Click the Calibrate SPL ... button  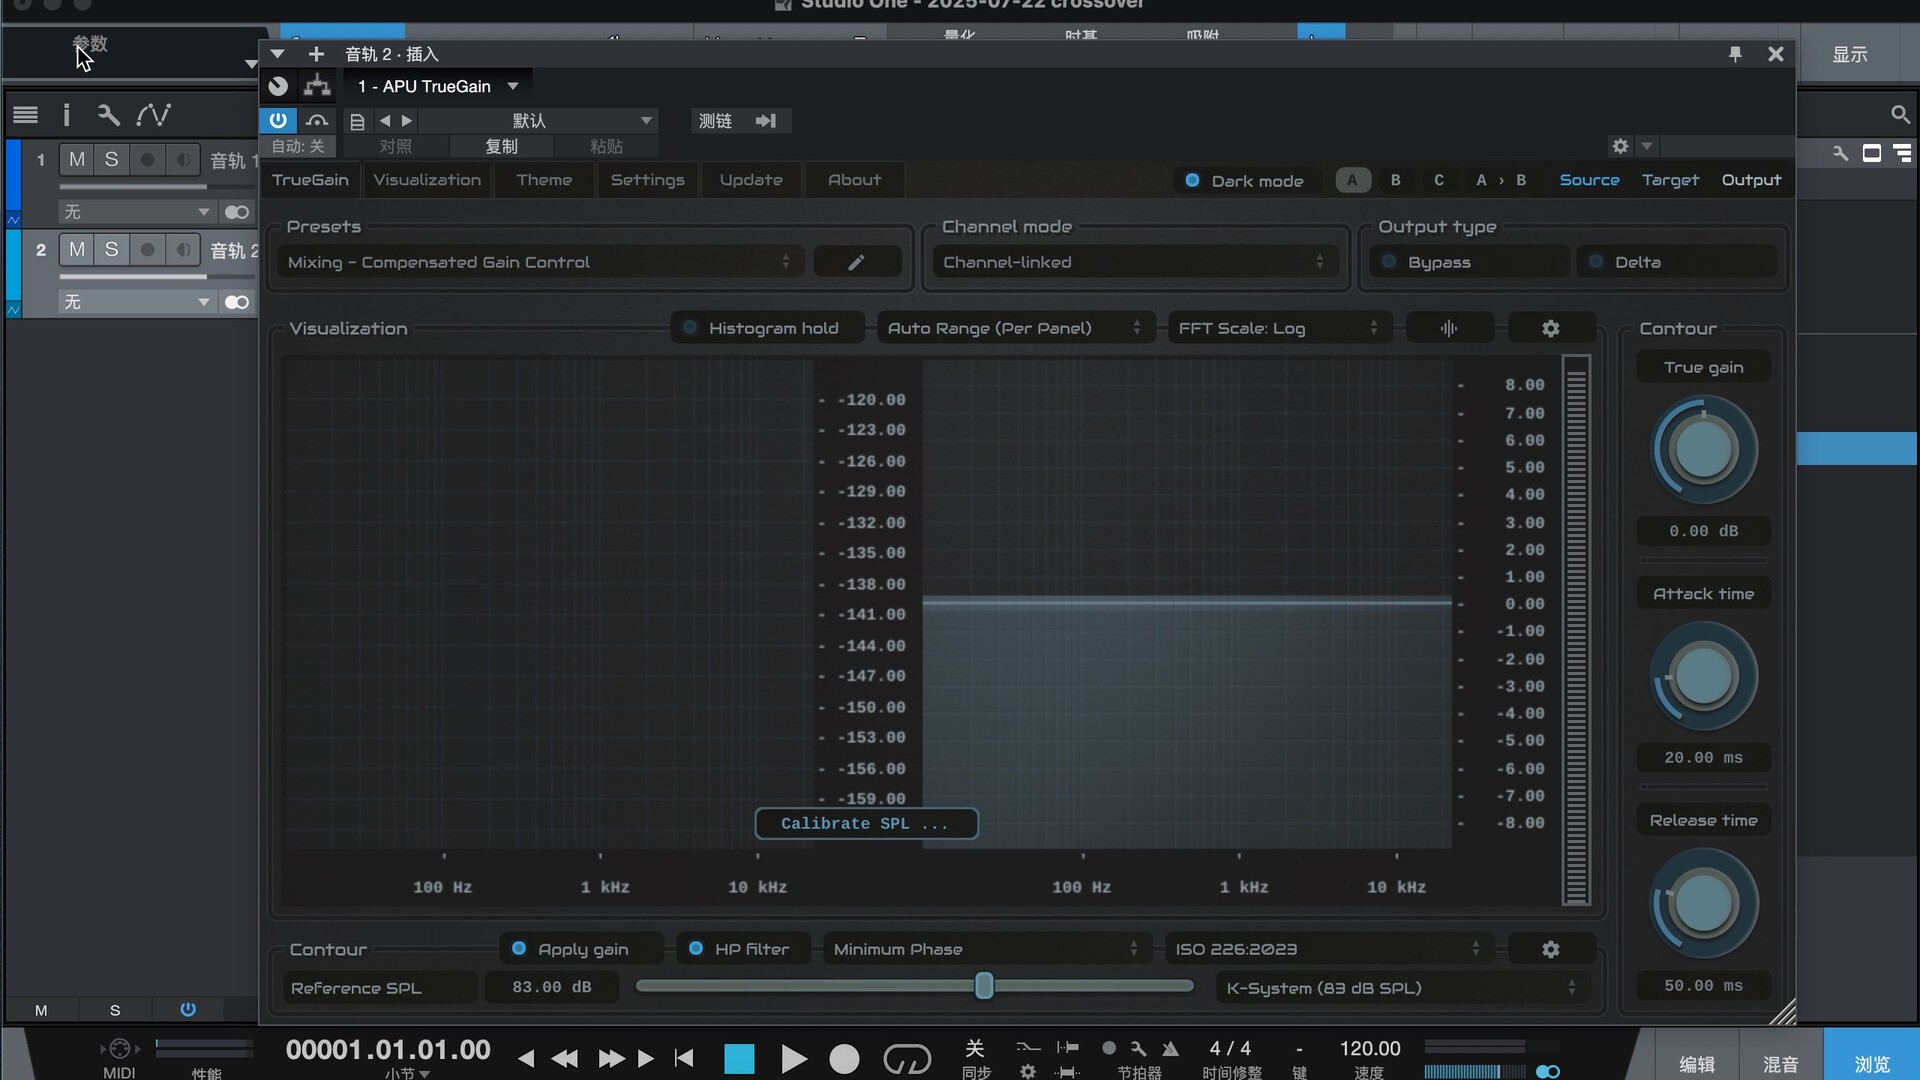(x=866, y=824)
